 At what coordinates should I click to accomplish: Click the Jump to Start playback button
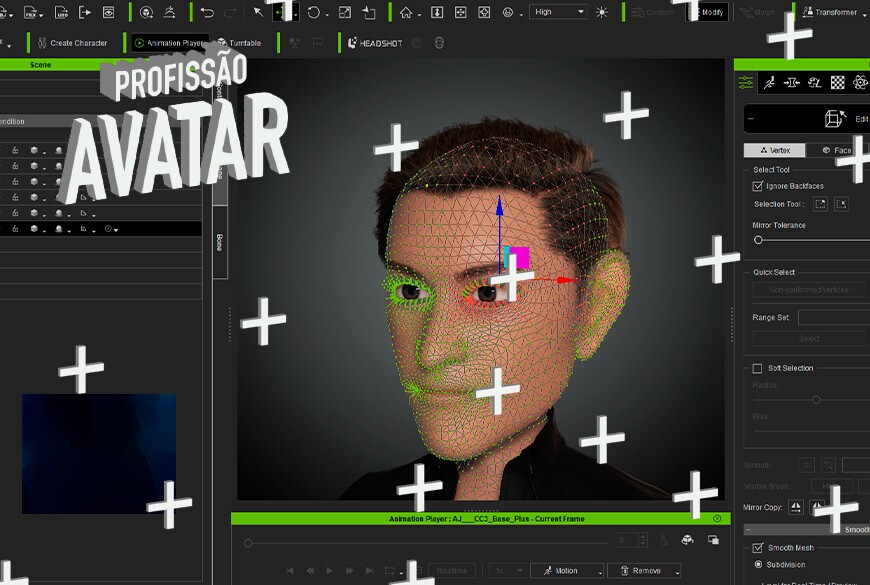[290, 571]
